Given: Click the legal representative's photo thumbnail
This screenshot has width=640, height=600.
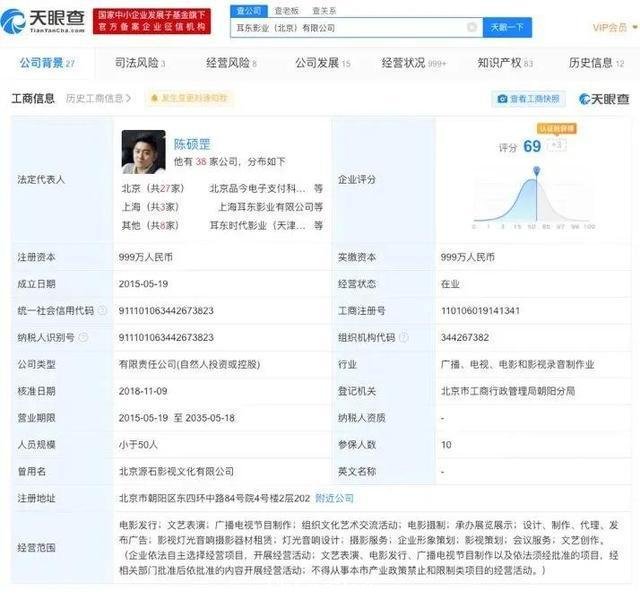Looking at the screenshot, I should [144, 151].
